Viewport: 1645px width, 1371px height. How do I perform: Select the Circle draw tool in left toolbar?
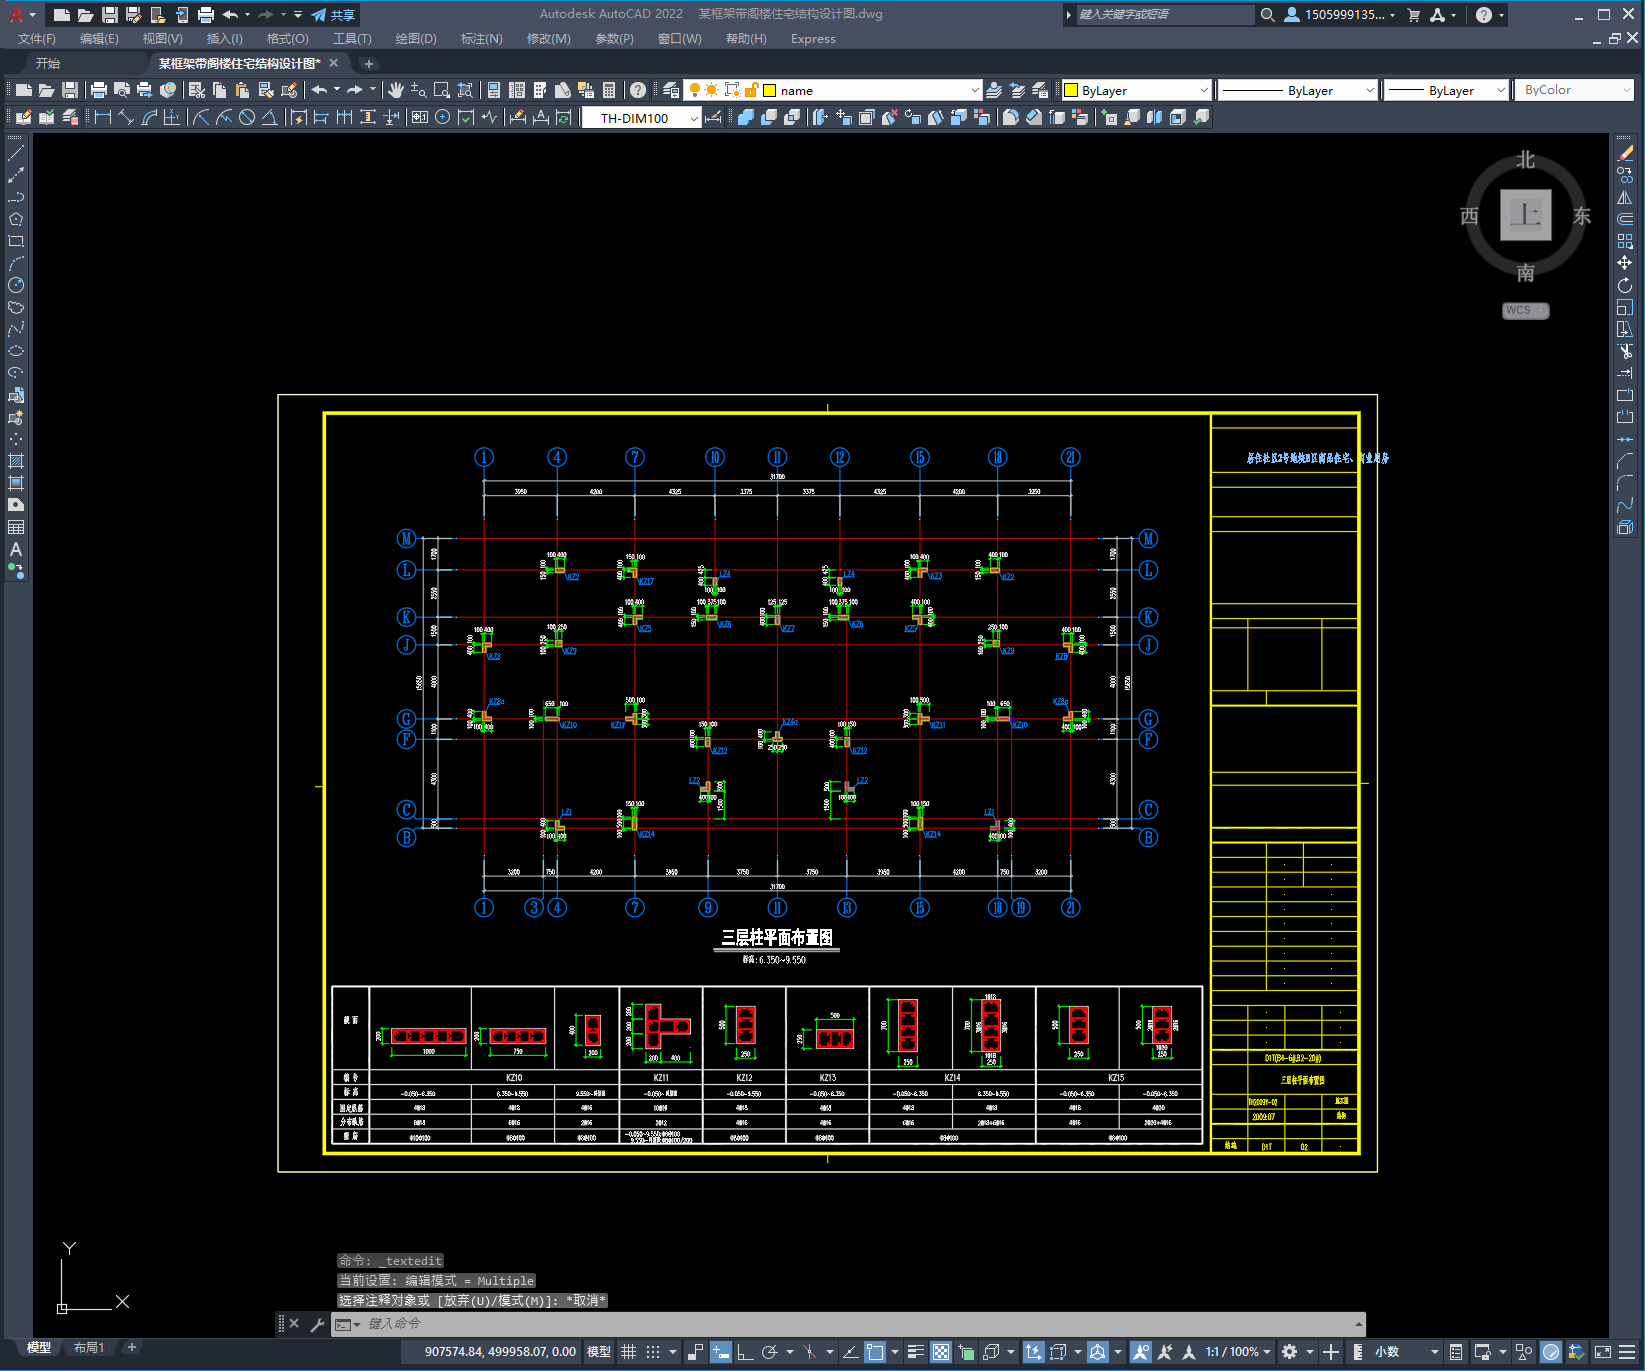[16, 285]
